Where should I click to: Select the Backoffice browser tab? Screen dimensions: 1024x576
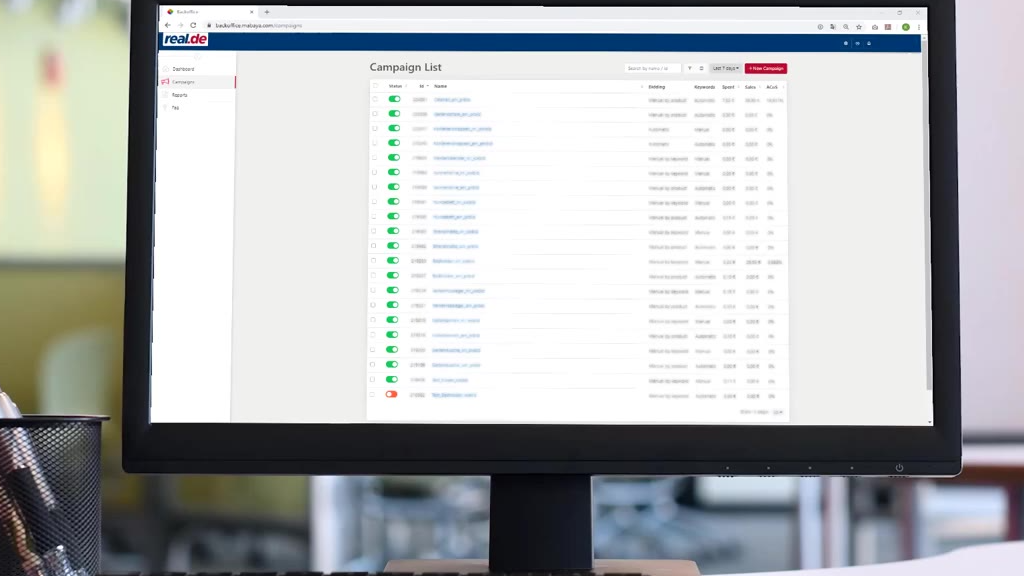pos(209,12)
